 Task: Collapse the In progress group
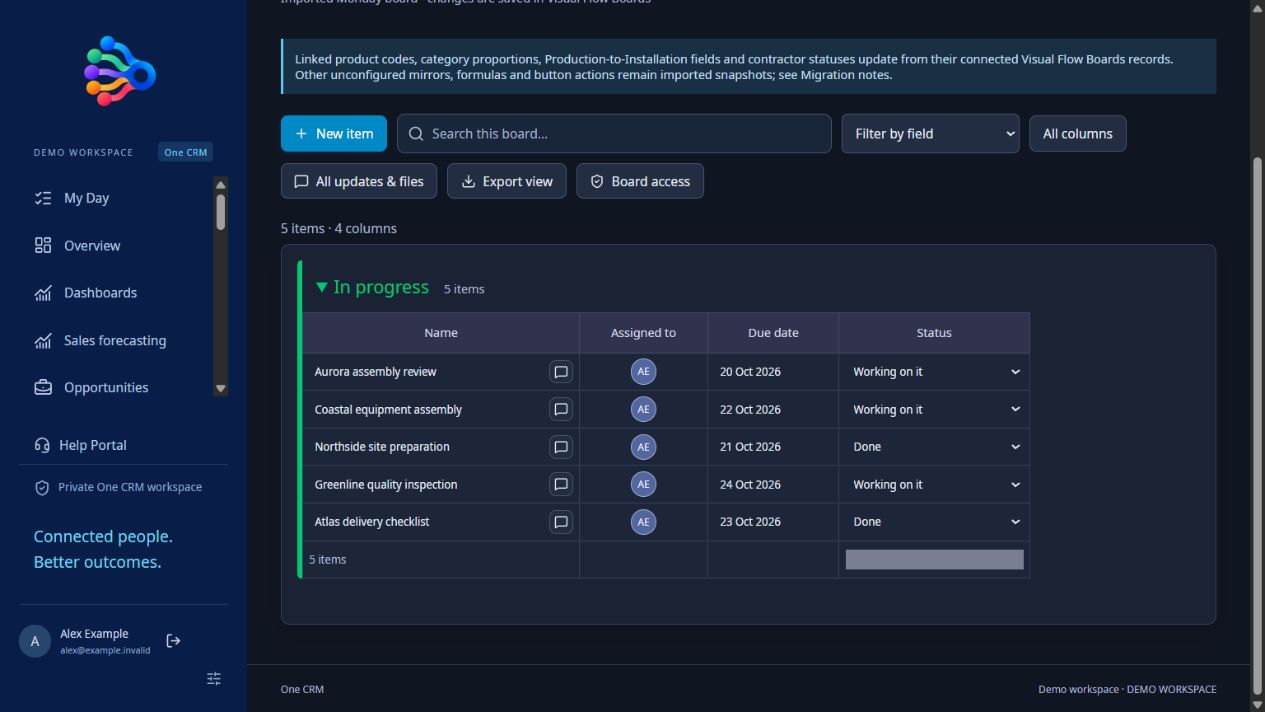coord(321,288)
